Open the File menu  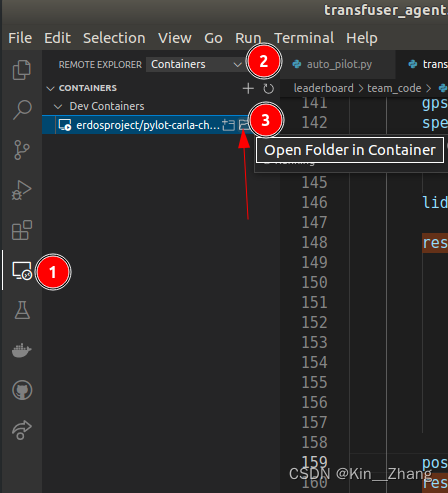(20, 38)
